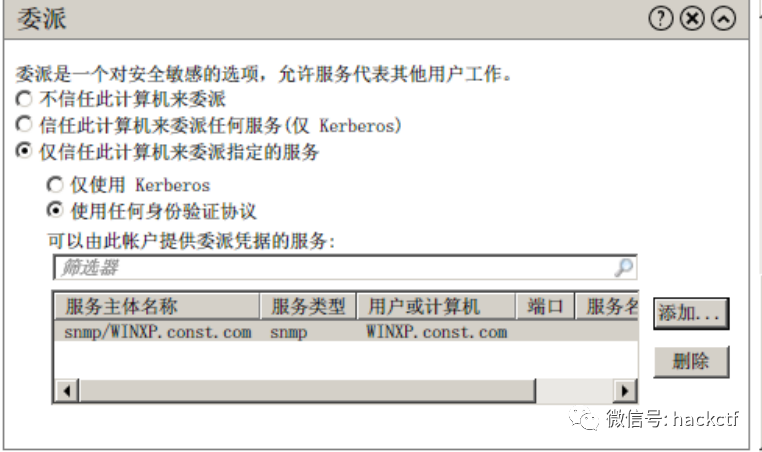Image resolution: width=762 pixels, height=452 pixels.
Task: Click the 端口 column header
Action: (545, 306)
